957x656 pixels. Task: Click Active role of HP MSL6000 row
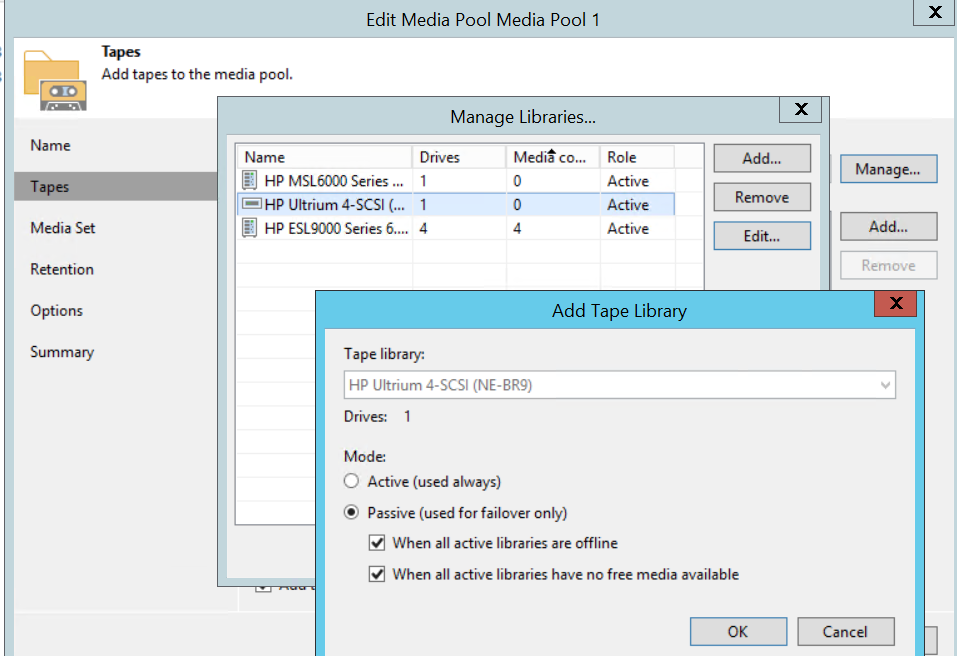(627, 181)
